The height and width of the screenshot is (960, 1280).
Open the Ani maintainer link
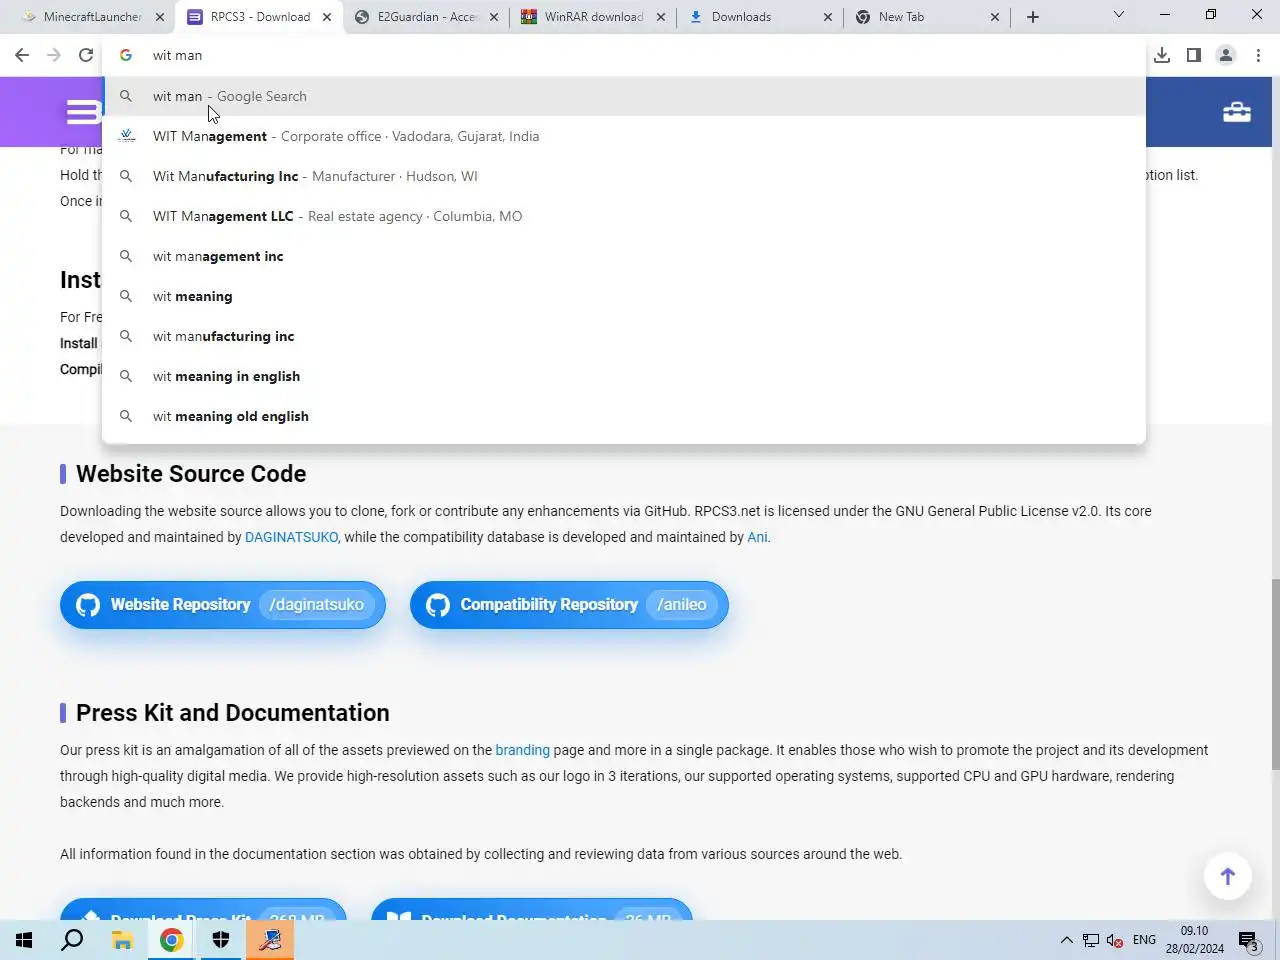click(757, 537)
